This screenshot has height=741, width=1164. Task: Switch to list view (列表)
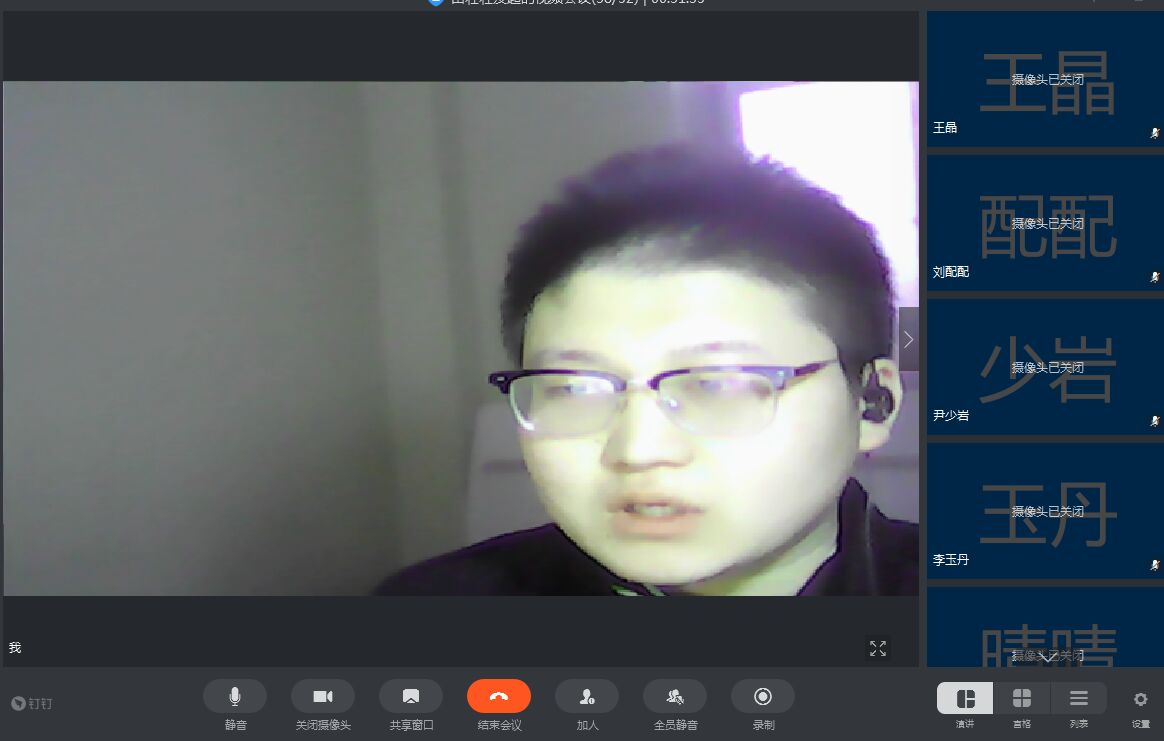1078,698
